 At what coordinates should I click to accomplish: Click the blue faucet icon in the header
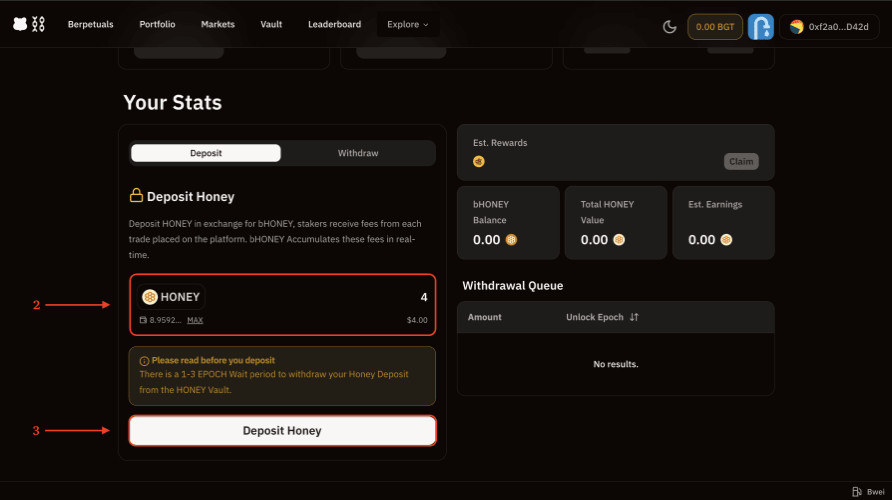(x=761, y=26)
